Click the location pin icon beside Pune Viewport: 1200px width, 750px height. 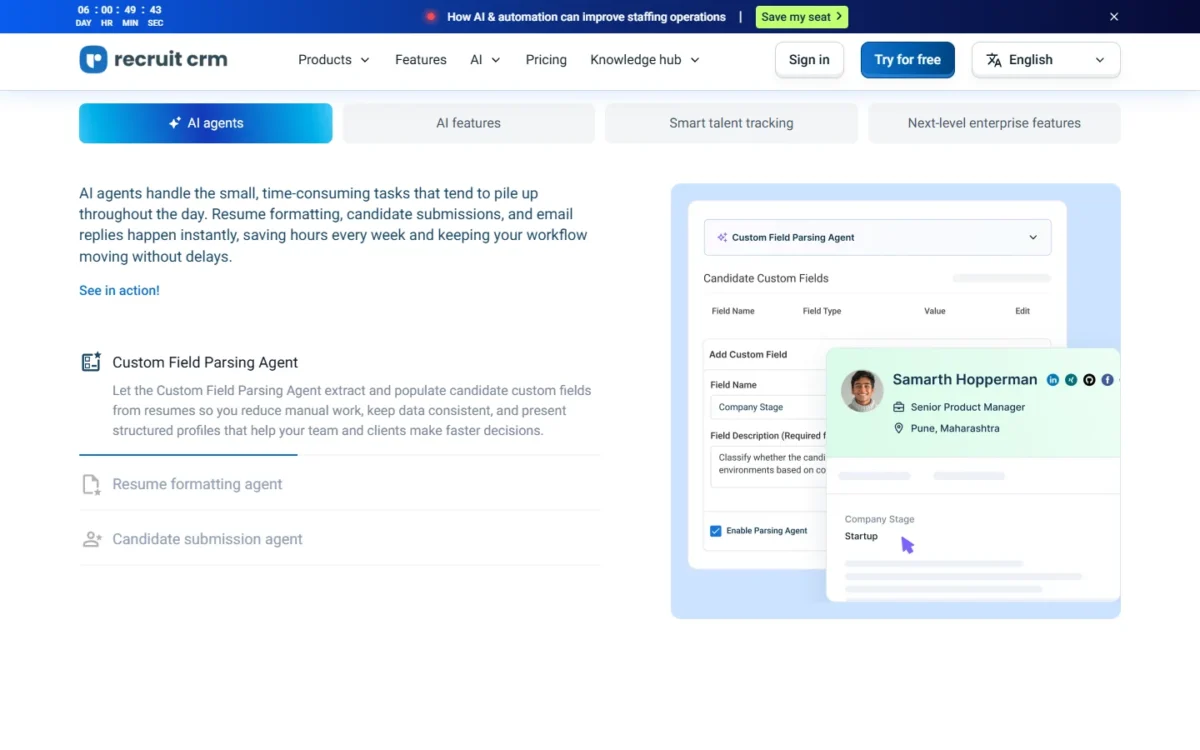click(x=899, y=428)
